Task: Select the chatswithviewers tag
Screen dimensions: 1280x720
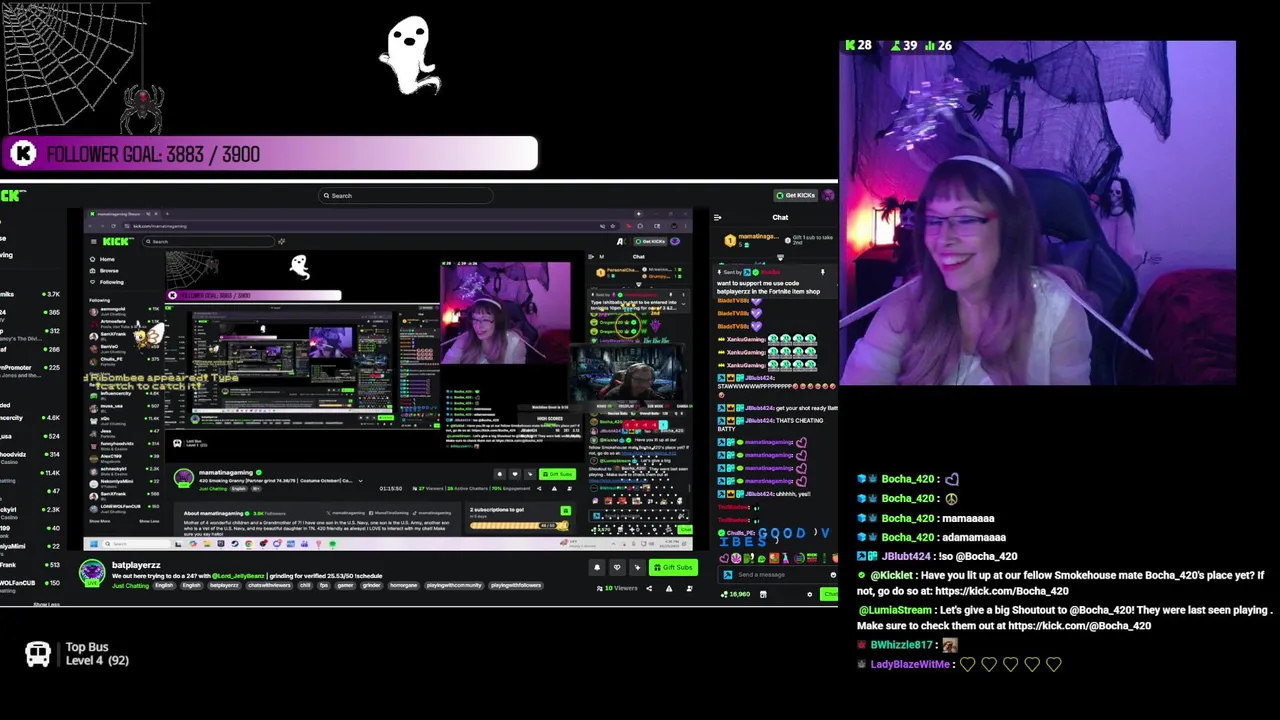Action: coord(269,586)
